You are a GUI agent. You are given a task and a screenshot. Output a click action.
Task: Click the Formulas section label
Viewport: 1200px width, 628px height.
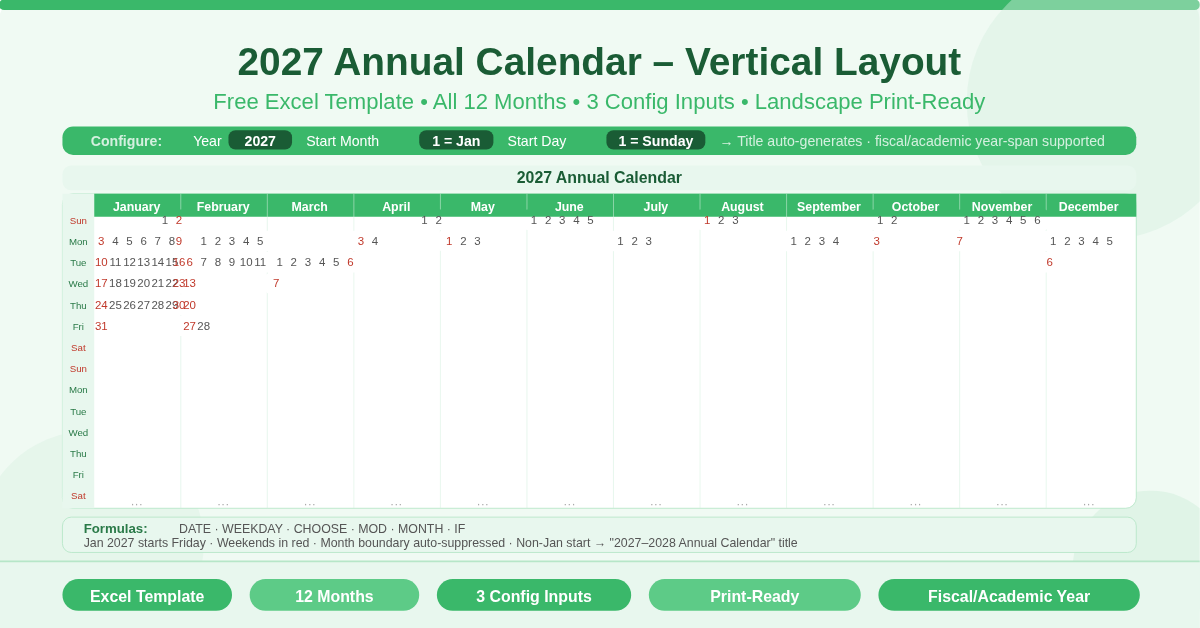point(115,528)
